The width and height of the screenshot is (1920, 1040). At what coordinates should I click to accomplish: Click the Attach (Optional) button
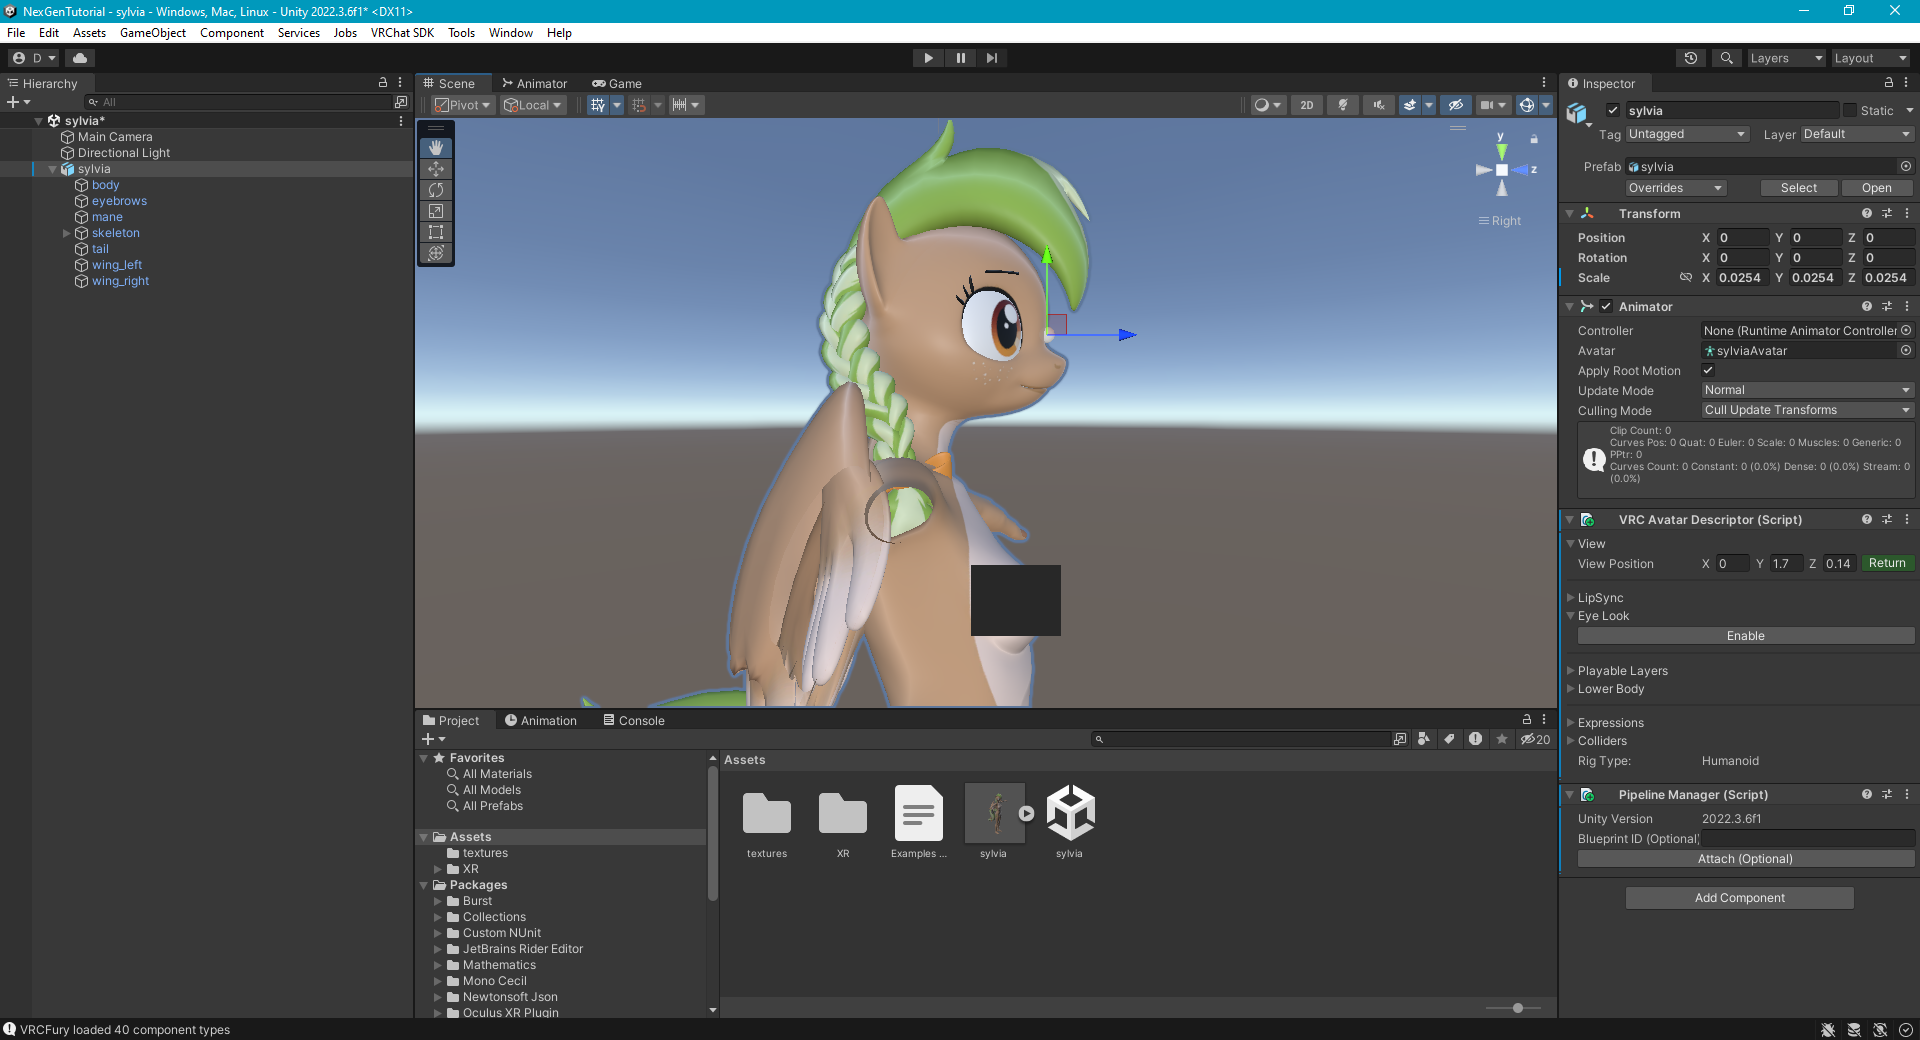(x=1745, y=859)
